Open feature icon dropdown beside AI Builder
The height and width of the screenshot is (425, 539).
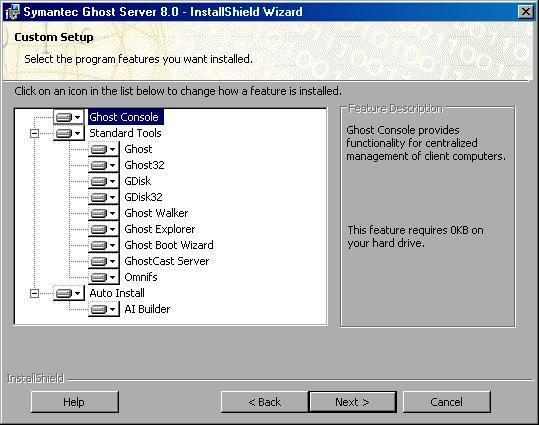click(103, 309)
